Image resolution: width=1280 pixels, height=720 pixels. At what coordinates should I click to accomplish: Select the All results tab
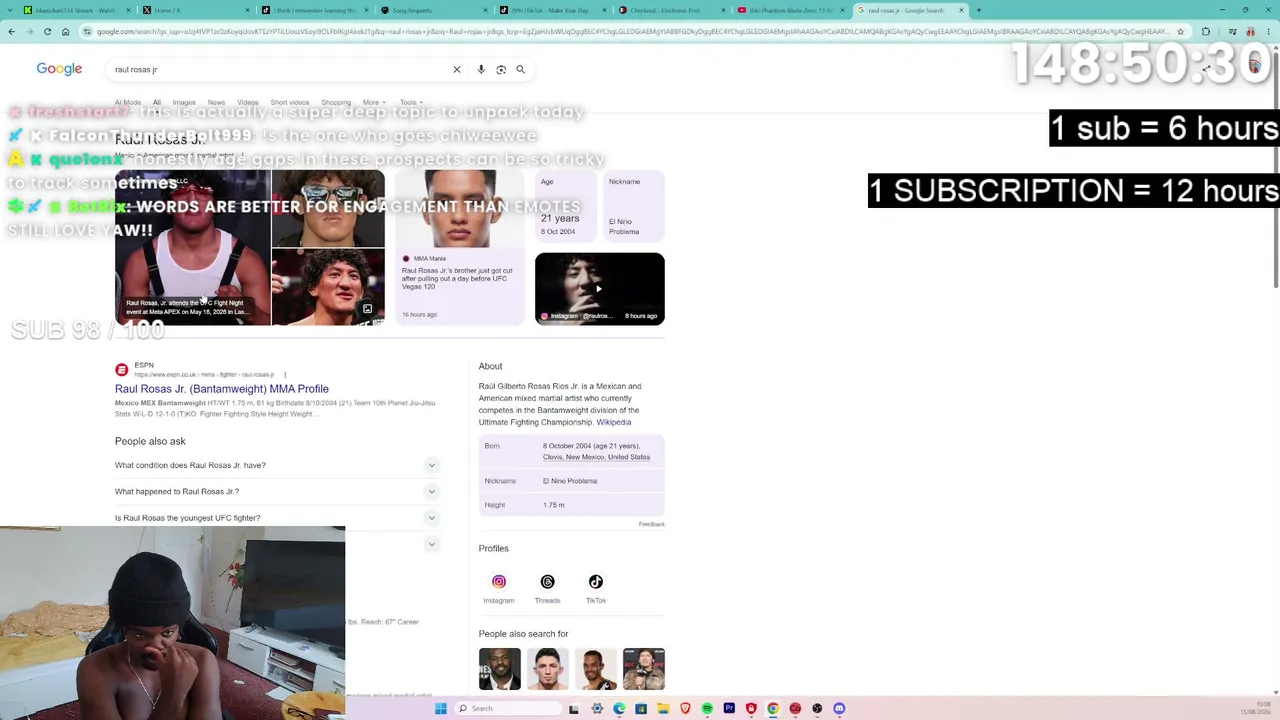coord(157,102)
